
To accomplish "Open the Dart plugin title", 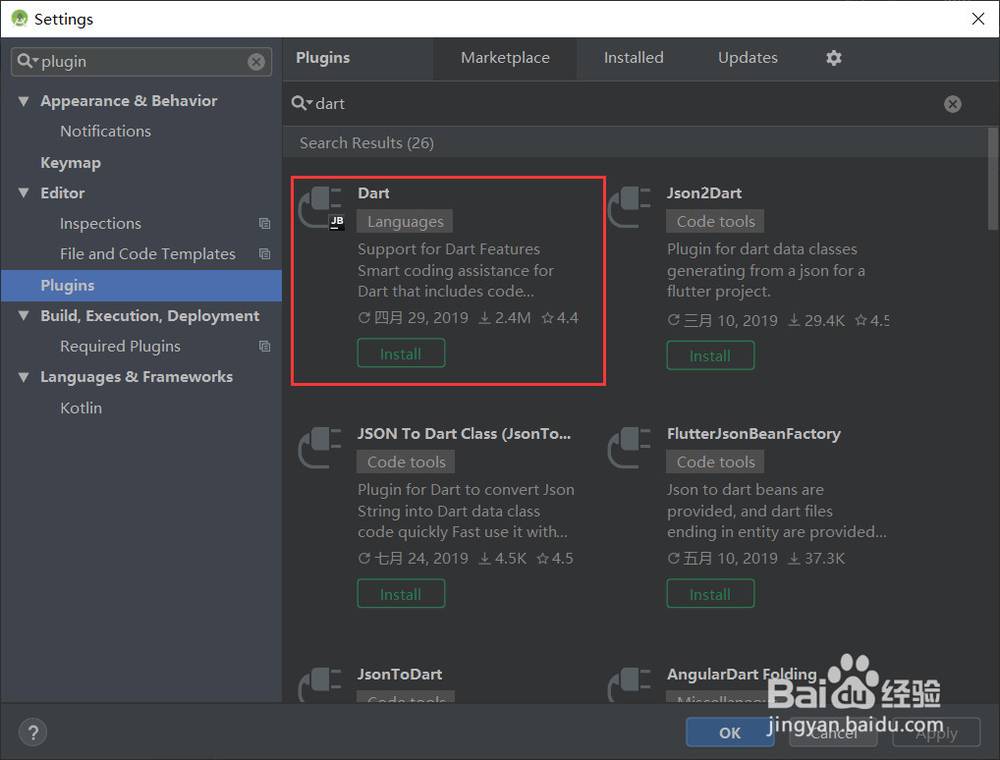I will tap(373, 193).
